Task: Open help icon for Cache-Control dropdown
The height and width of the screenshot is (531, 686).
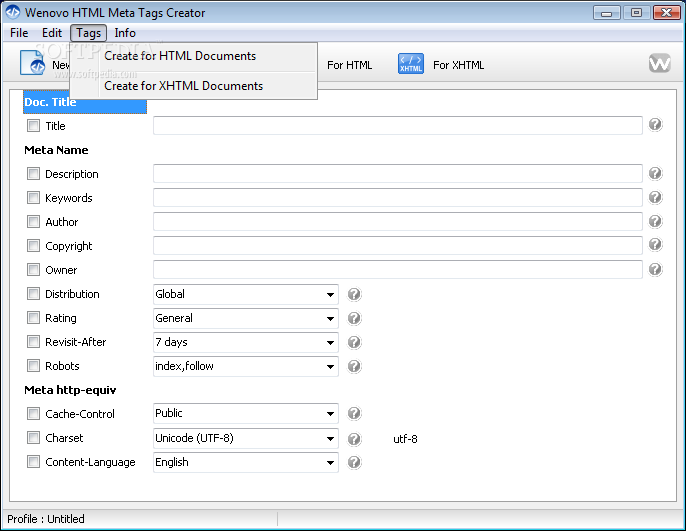Action: pyautogui.click(x=354, y=414)
